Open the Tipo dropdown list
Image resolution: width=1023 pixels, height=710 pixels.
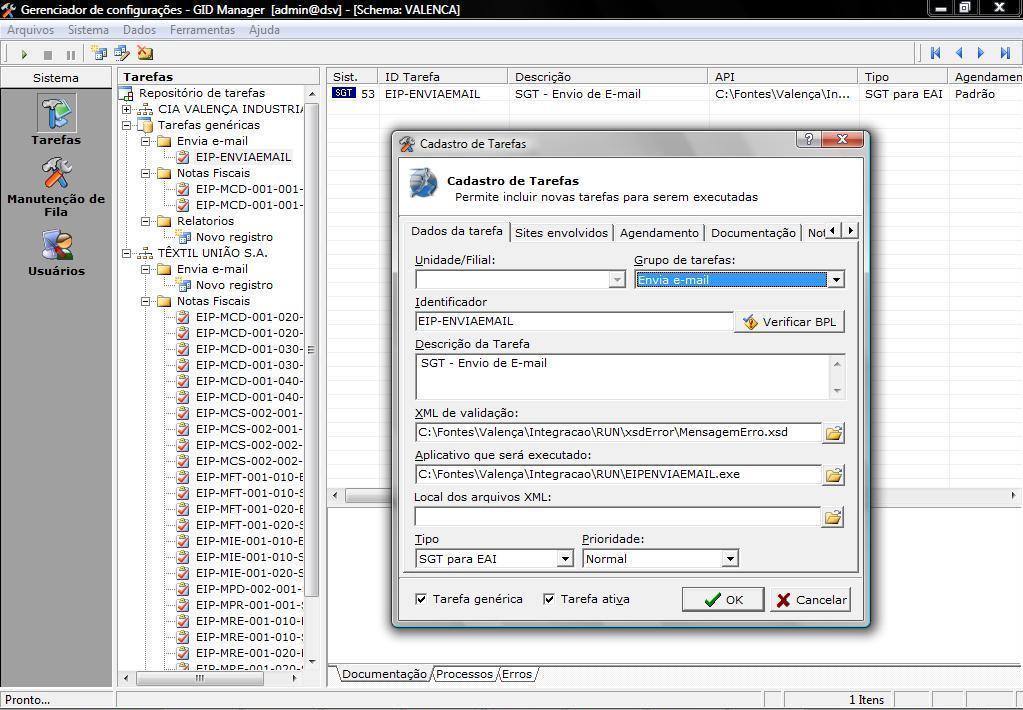pyautogui.click(x=565, y=559)
